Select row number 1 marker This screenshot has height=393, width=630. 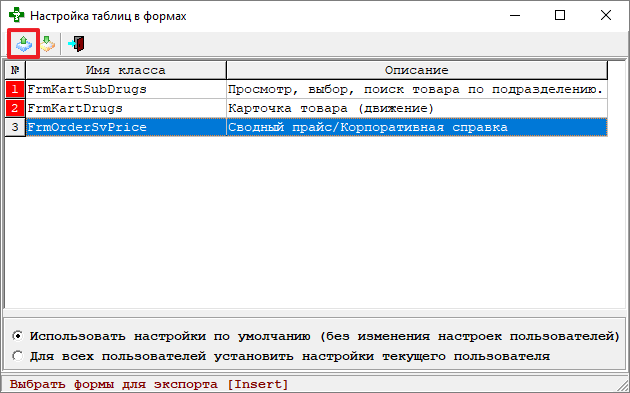click(x=15, y=89)
